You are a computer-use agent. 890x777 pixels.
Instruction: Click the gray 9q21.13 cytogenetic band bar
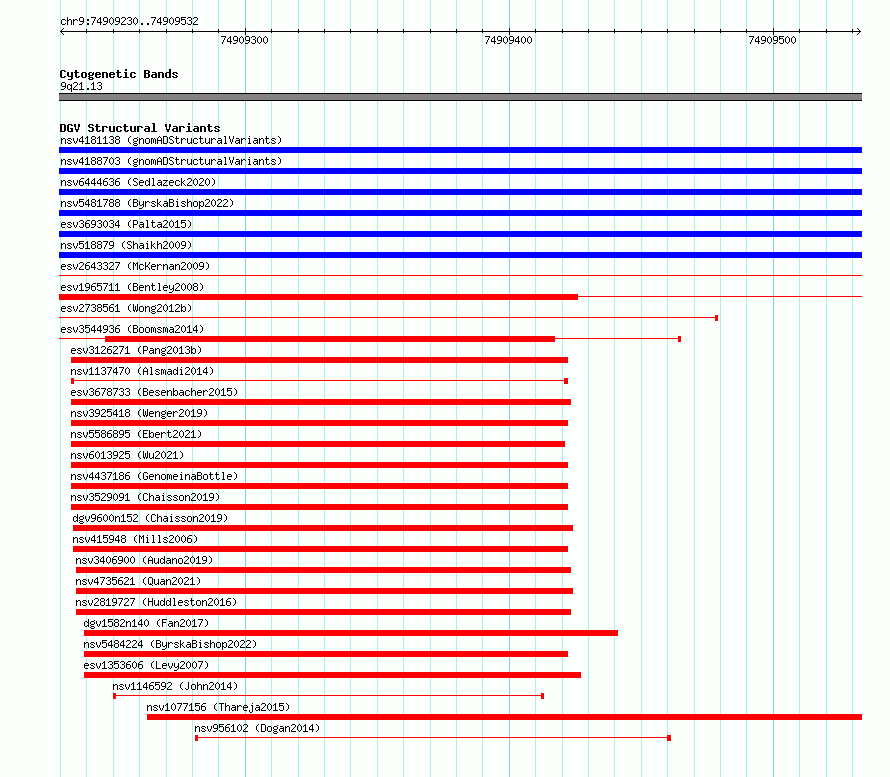(460, 97)
